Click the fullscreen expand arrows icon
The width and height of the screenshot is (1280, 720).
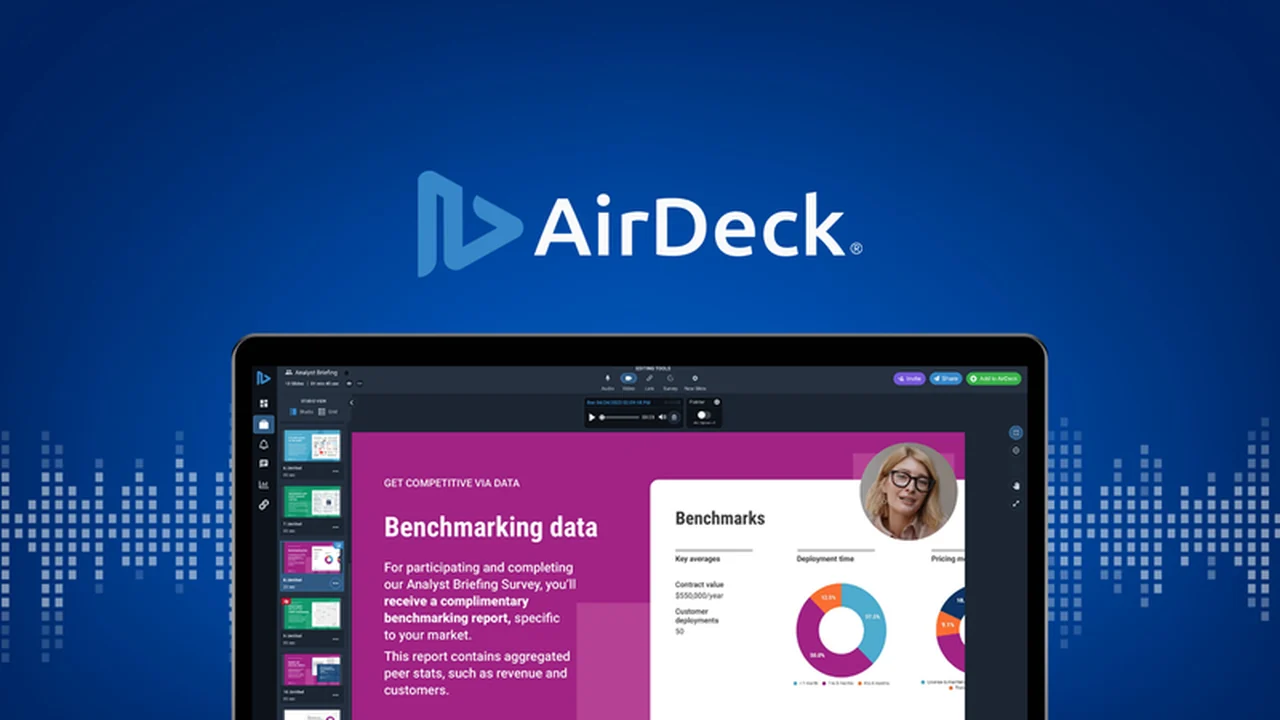coord(1016,503)
